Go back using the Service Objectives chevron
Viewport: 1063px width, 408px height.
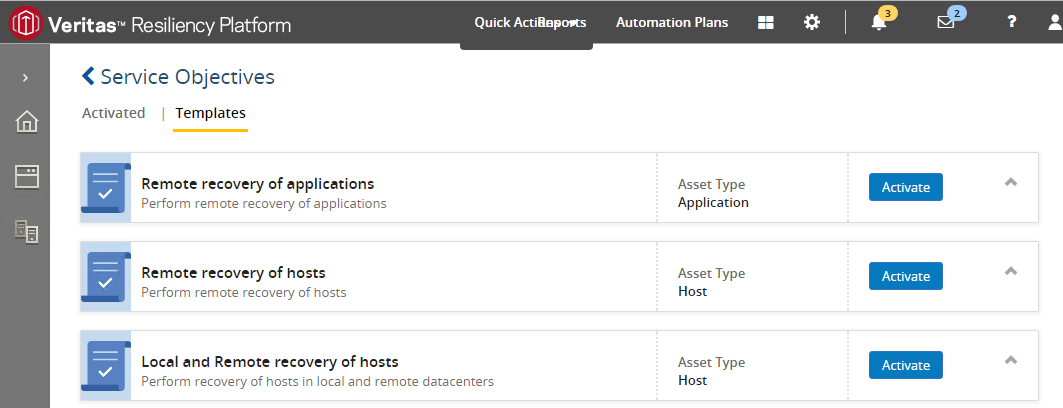88,77
